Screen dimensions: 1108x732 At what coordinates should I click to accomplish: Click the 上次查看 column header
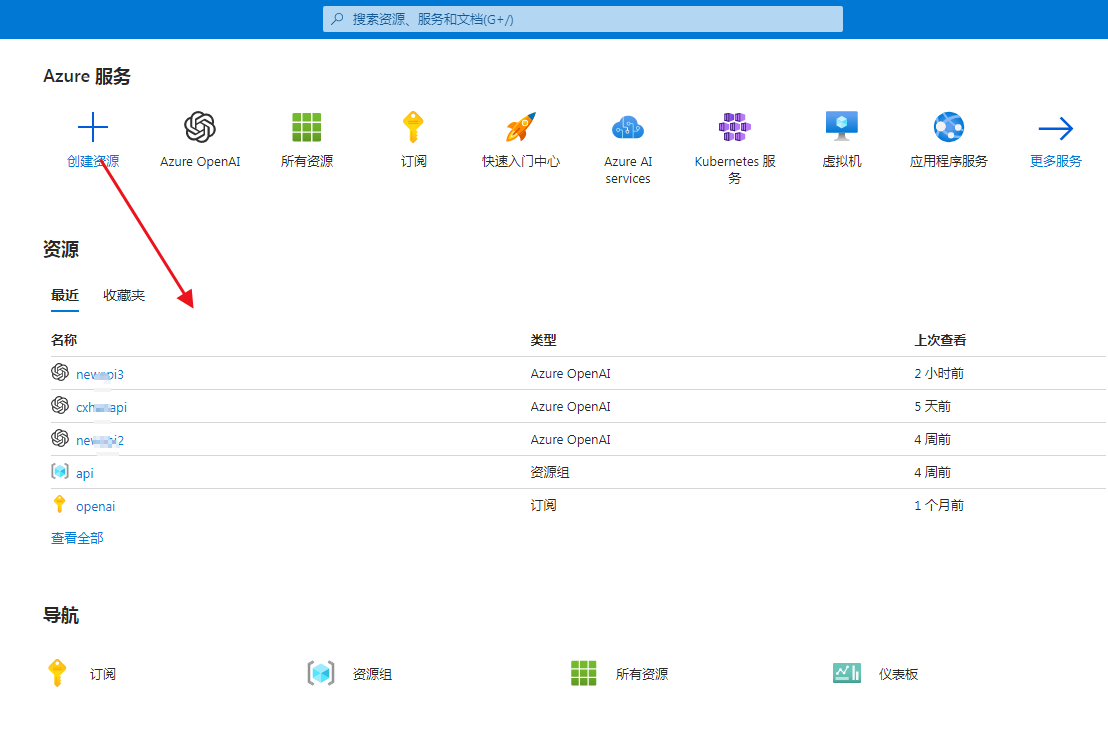[940, 341]
